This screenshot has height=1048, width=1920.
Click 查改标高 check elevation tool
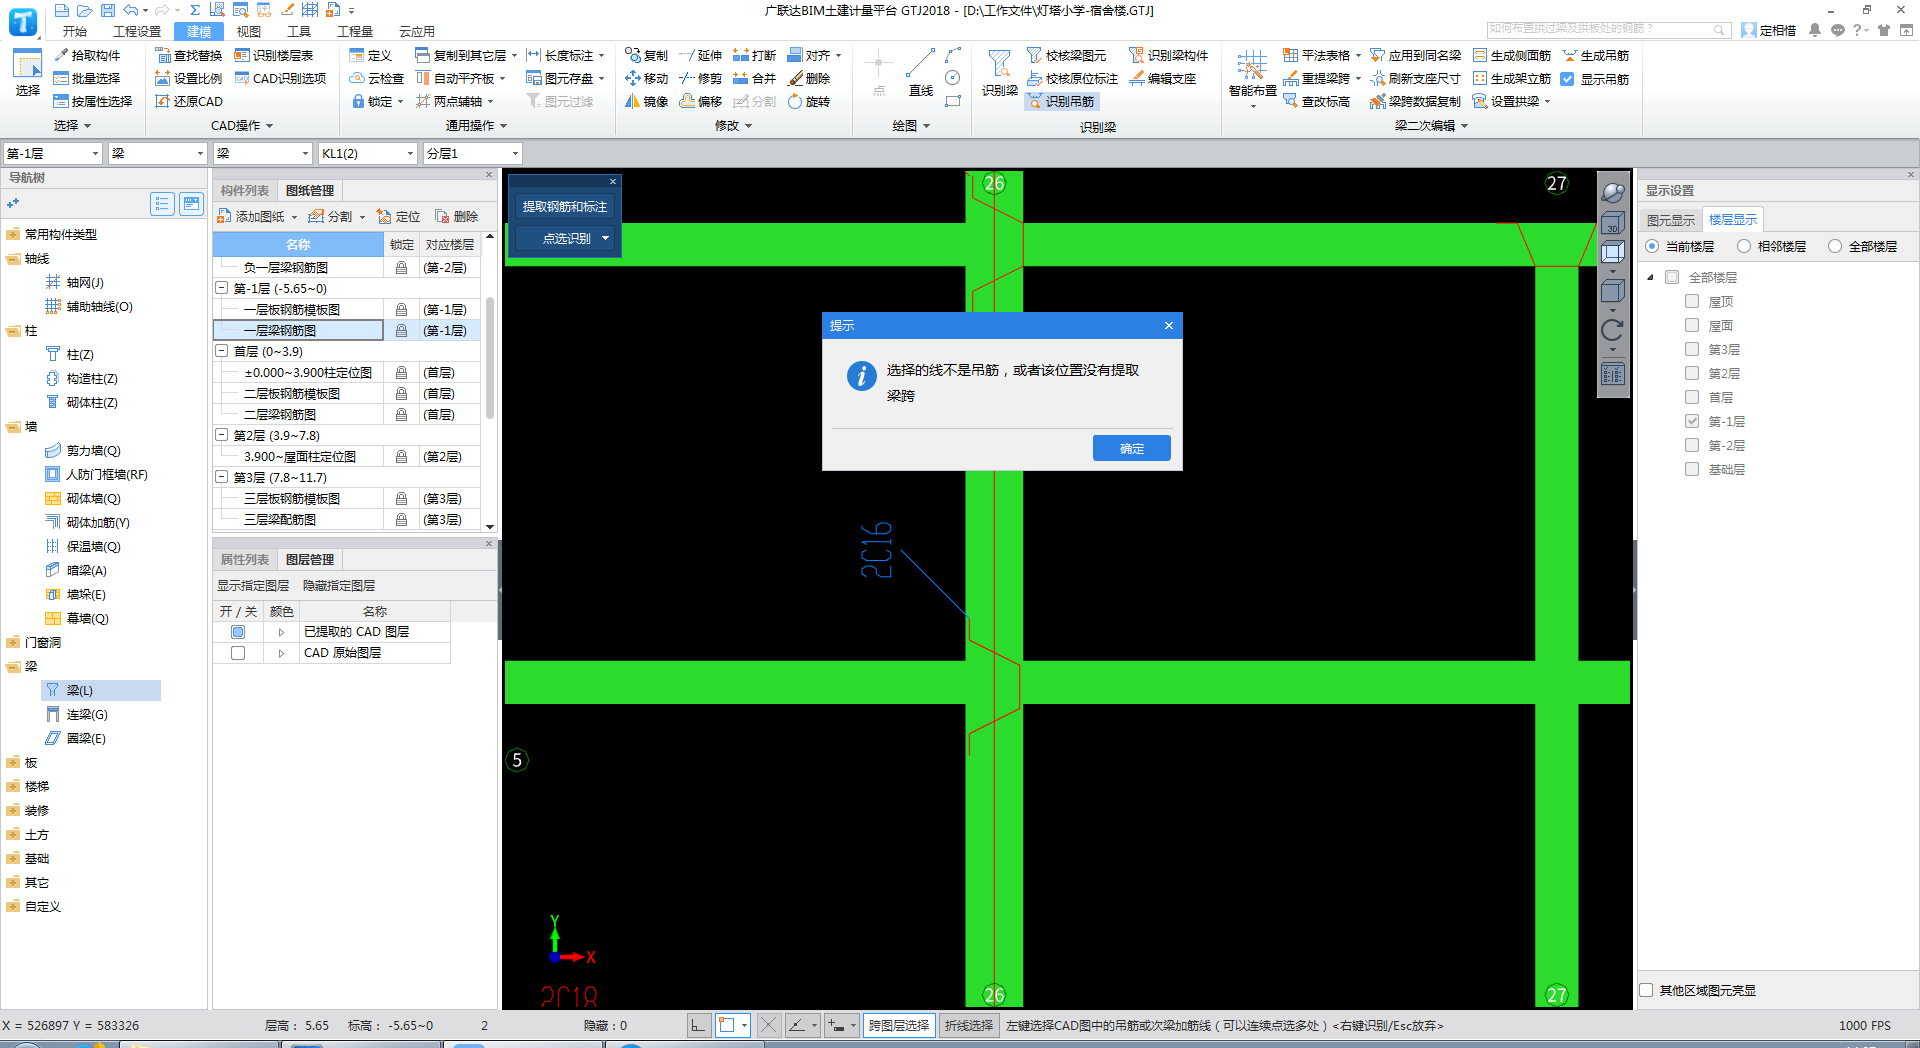(1317, 101)
